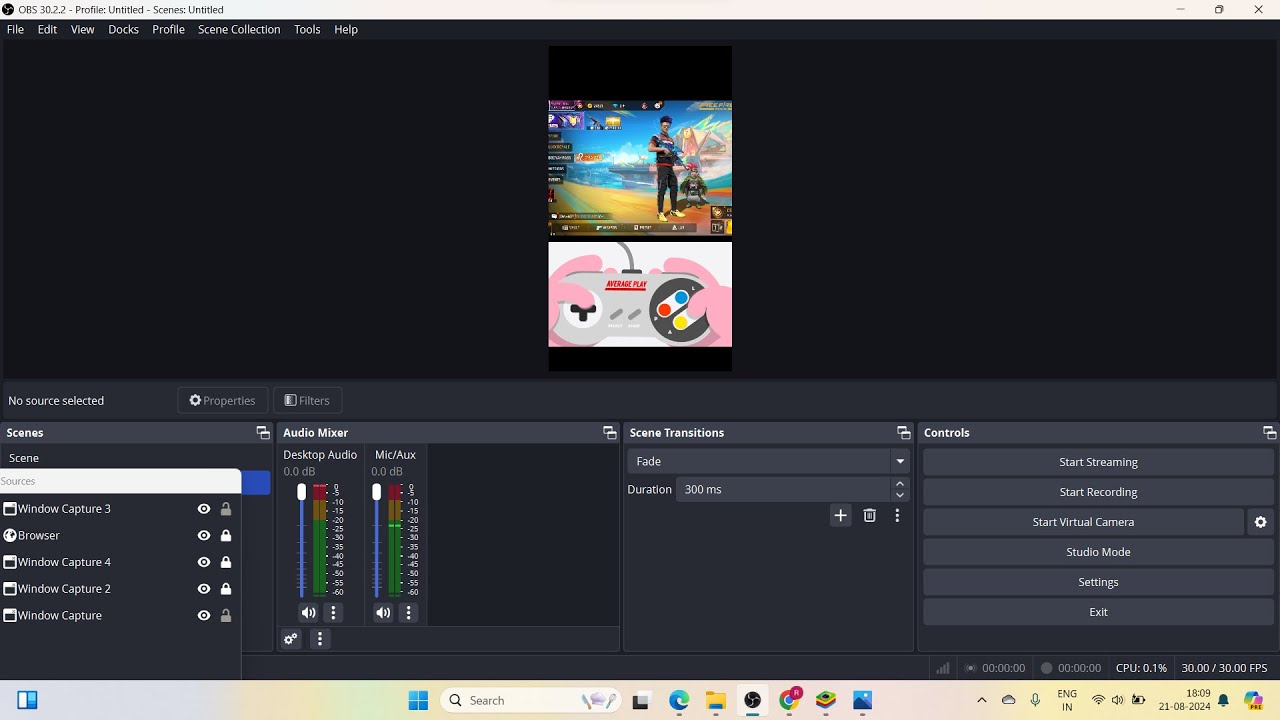Select the Browser source row
The height and width of the screenshot is (720, 1280).
click(x=120, y=536)
